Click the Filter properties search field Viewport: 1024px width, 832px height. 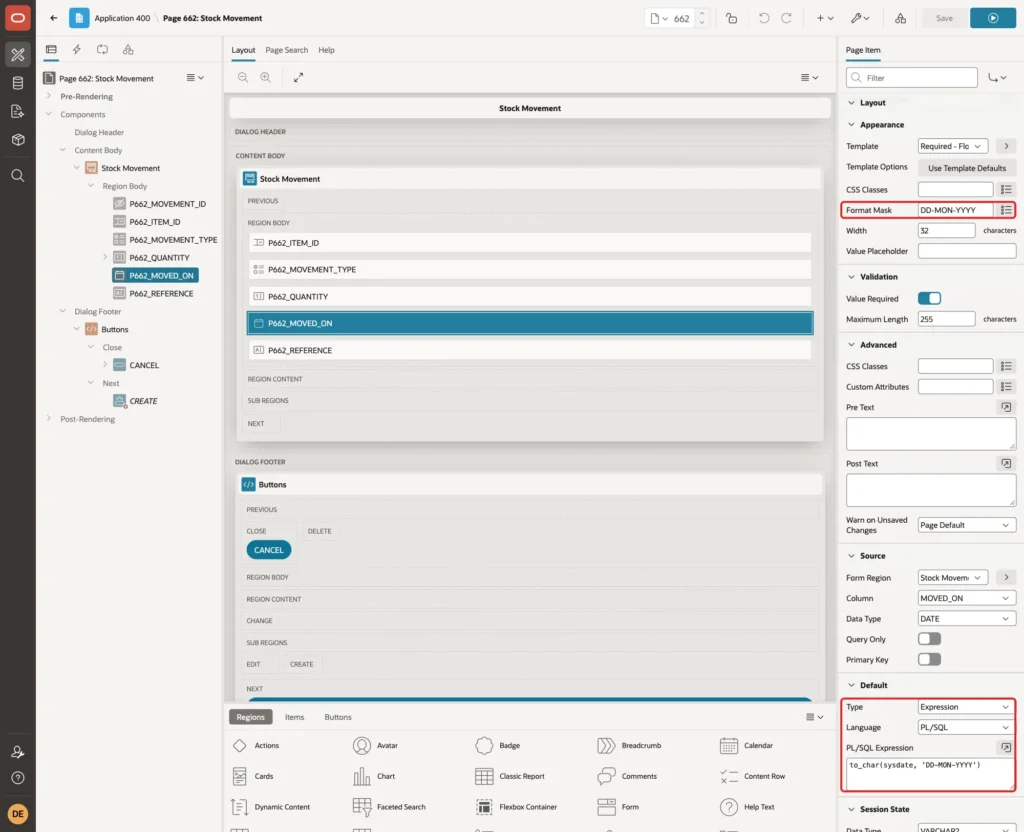(911, 78)
